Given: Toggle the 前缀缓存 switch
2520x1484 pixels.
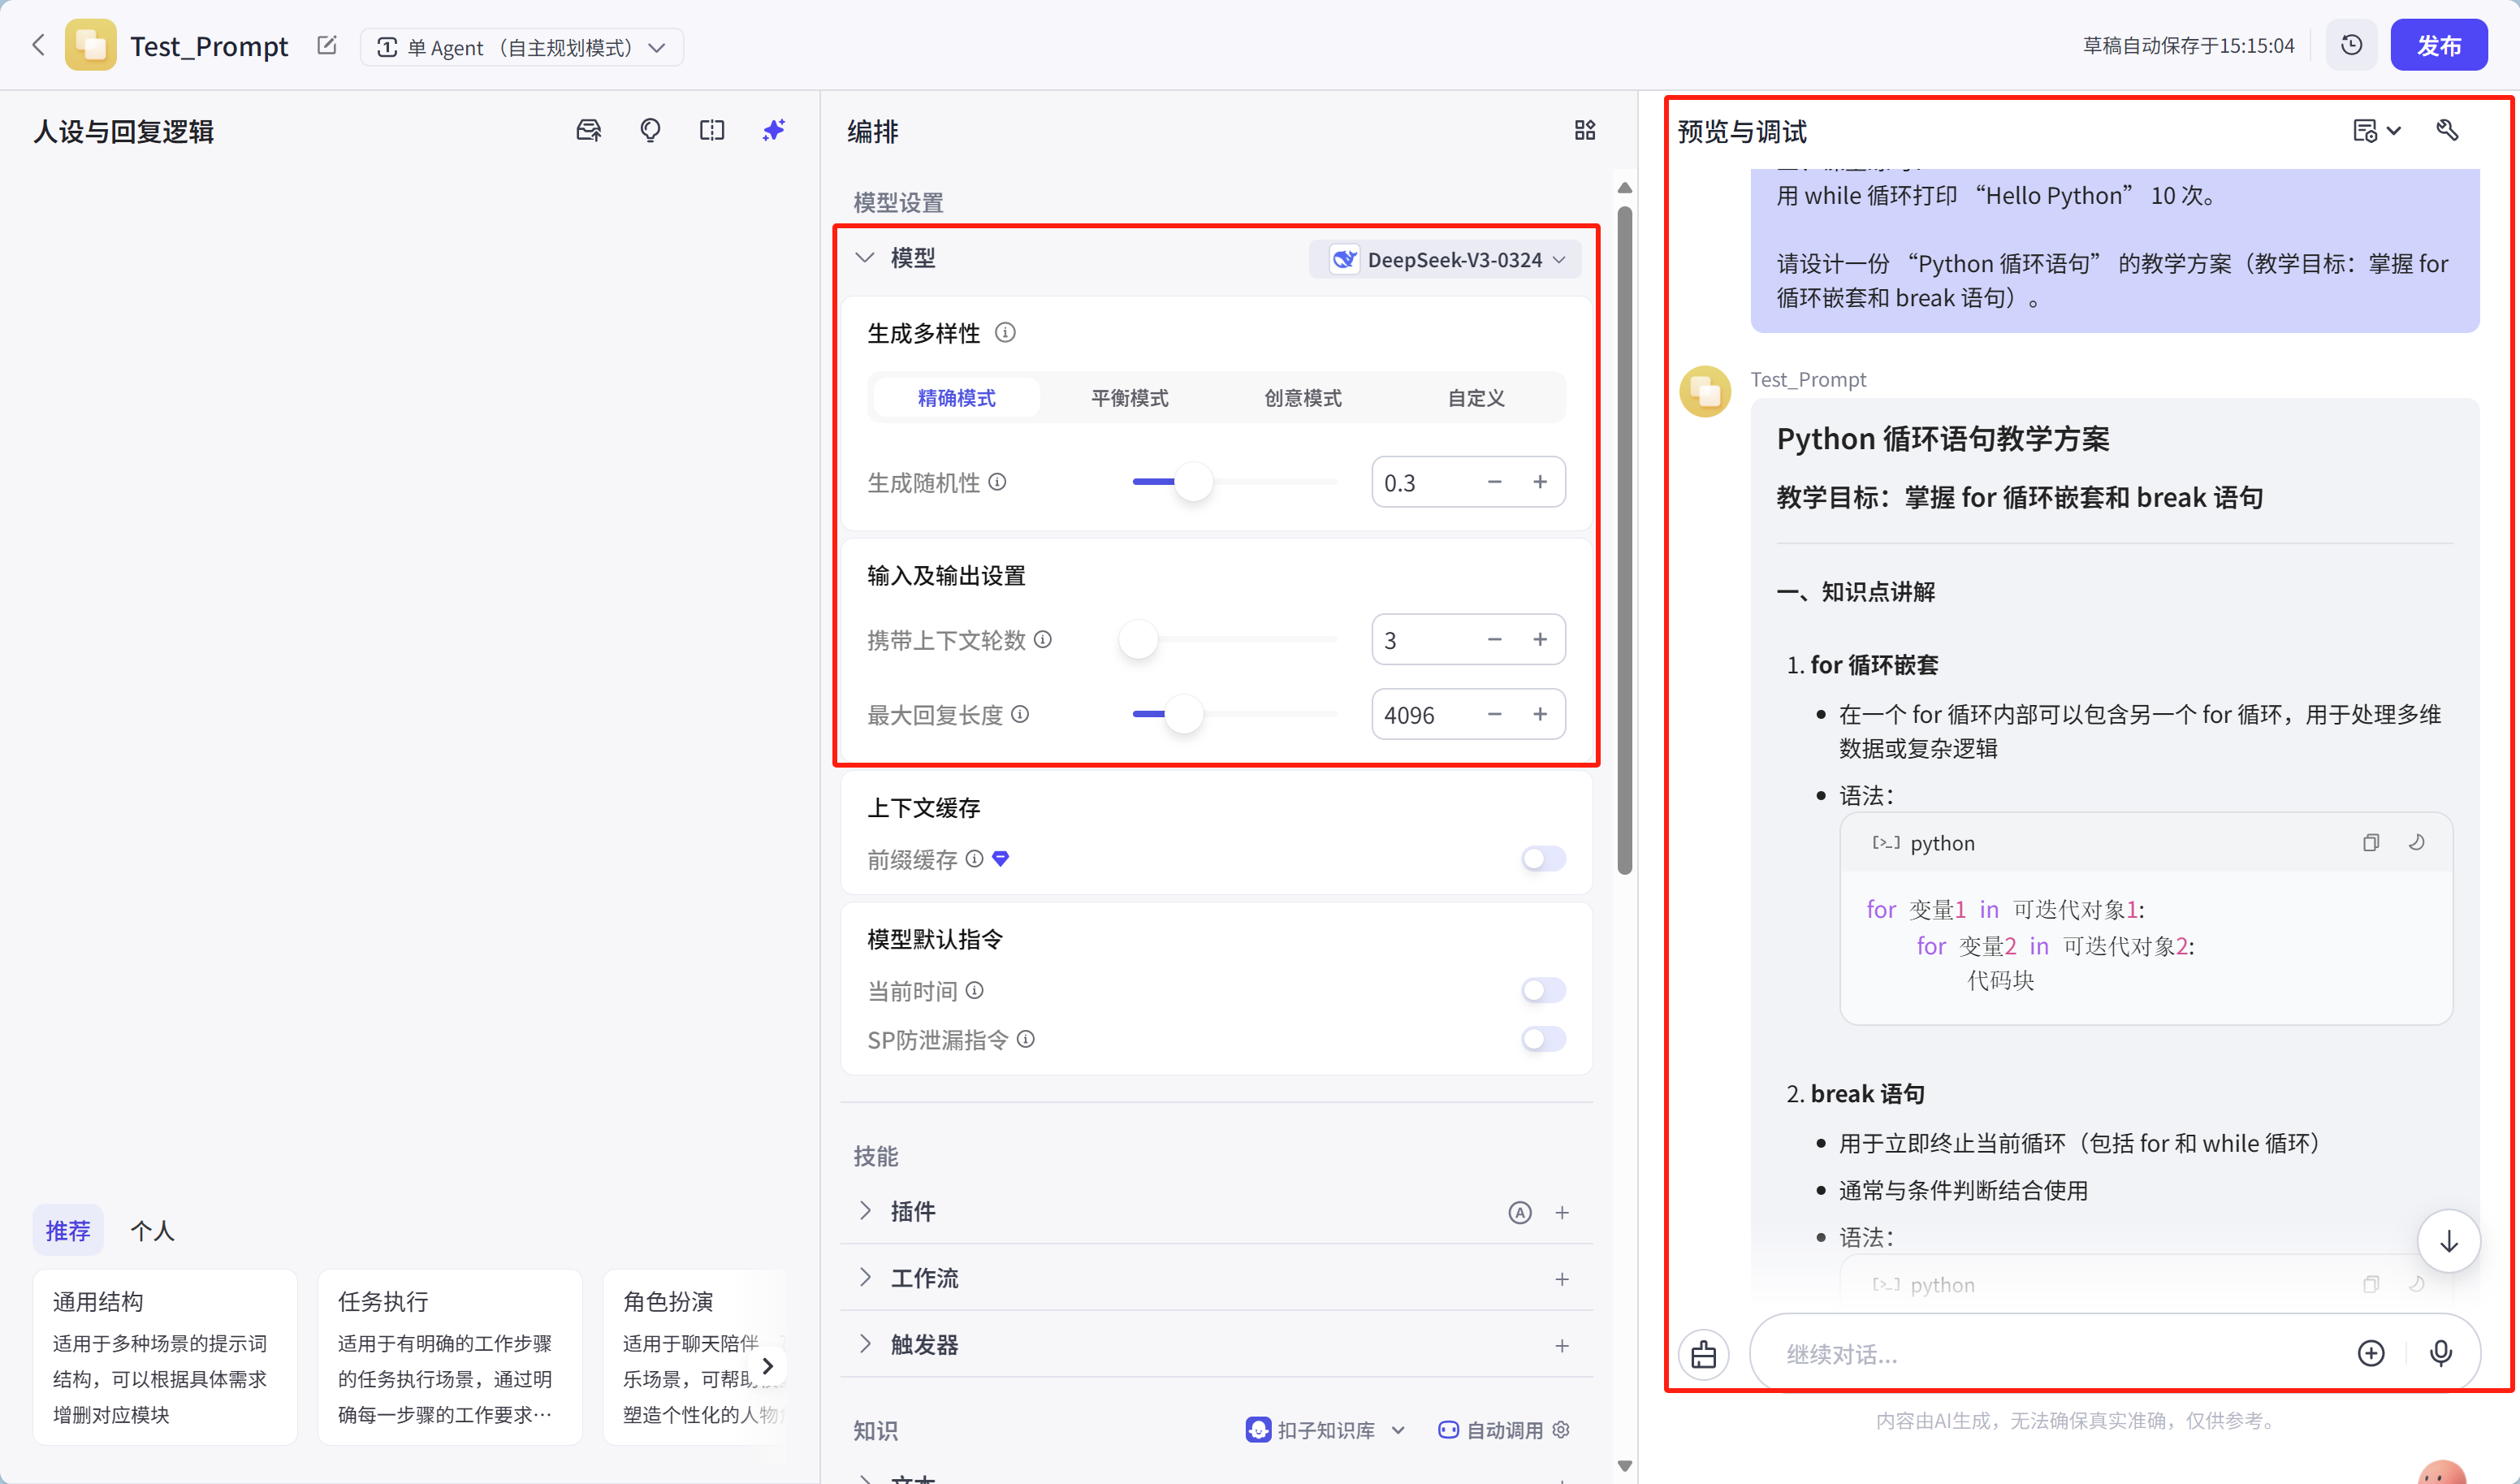Looking at the screenshot, I should [x=1543, y=859].
